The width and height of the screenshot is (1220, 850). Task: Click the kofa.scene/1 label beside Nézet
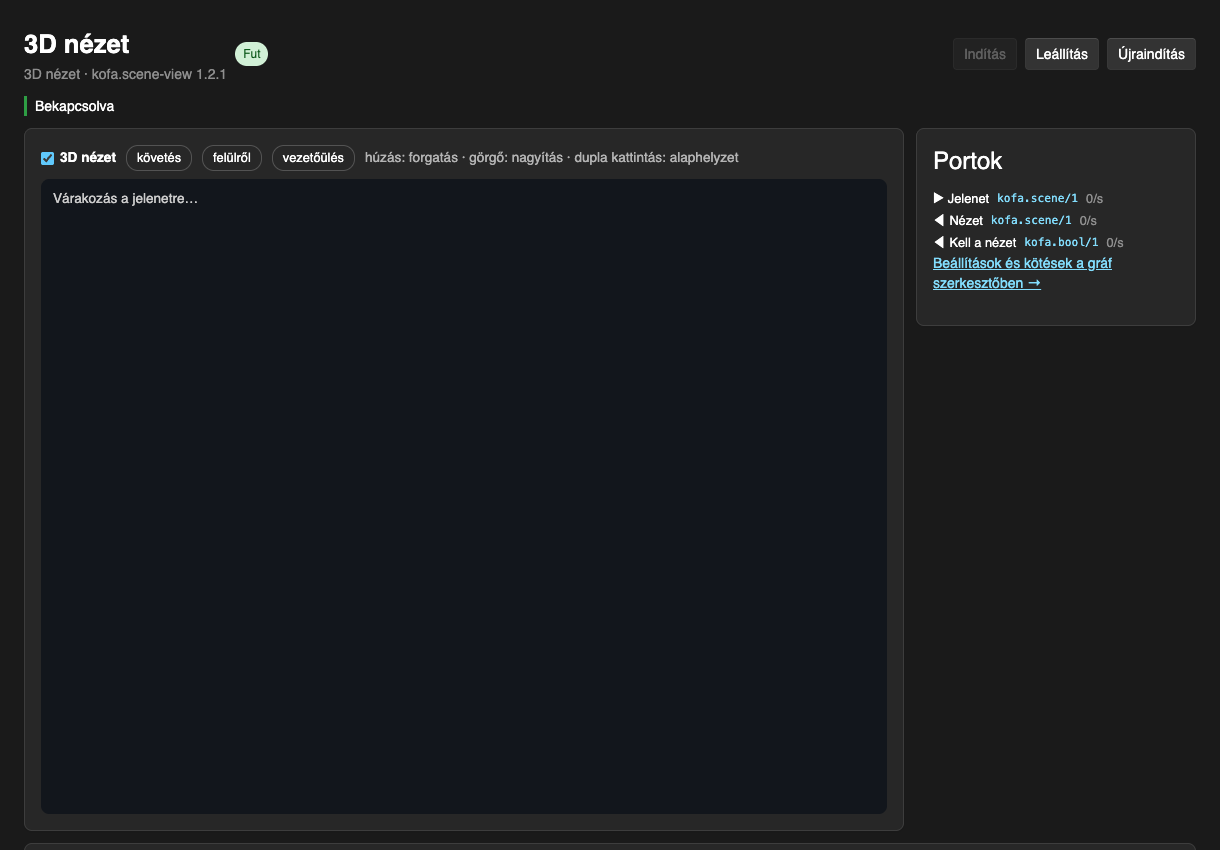(1031, 220)
